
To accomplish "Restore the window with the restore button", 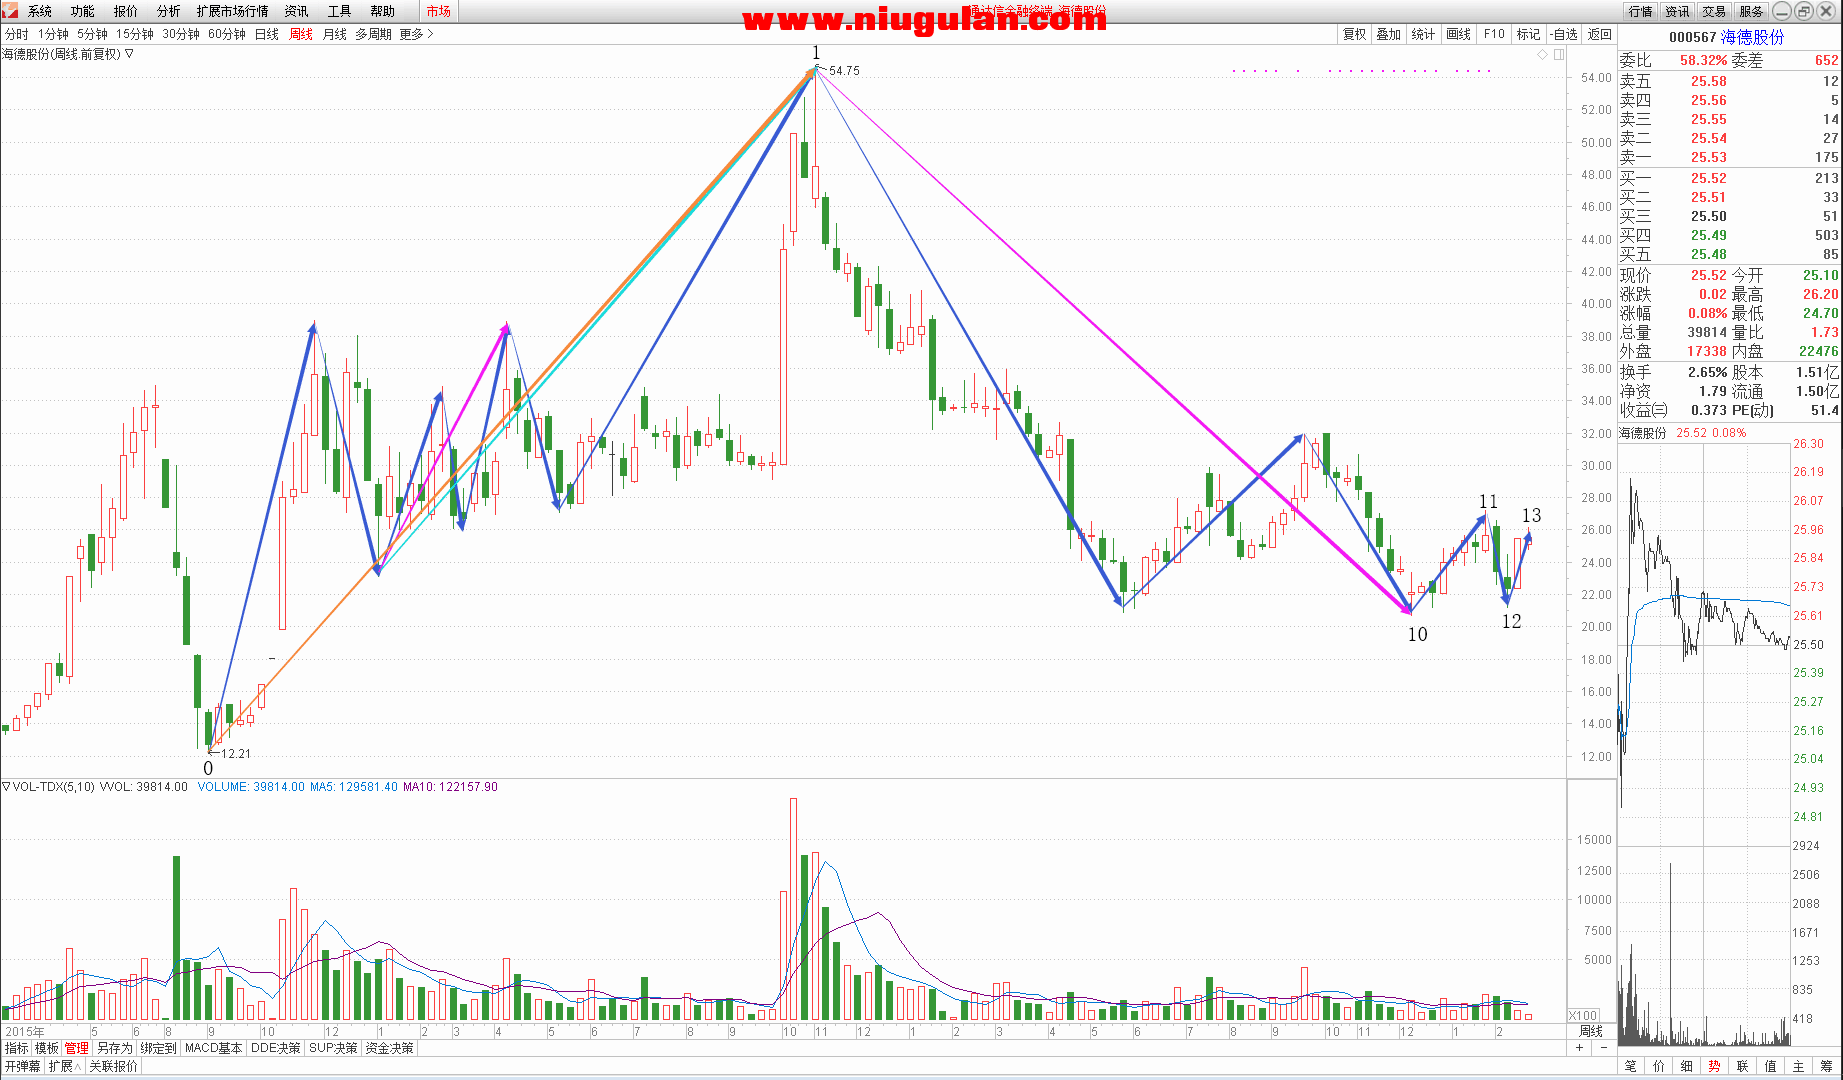I will click(1803, 11).
